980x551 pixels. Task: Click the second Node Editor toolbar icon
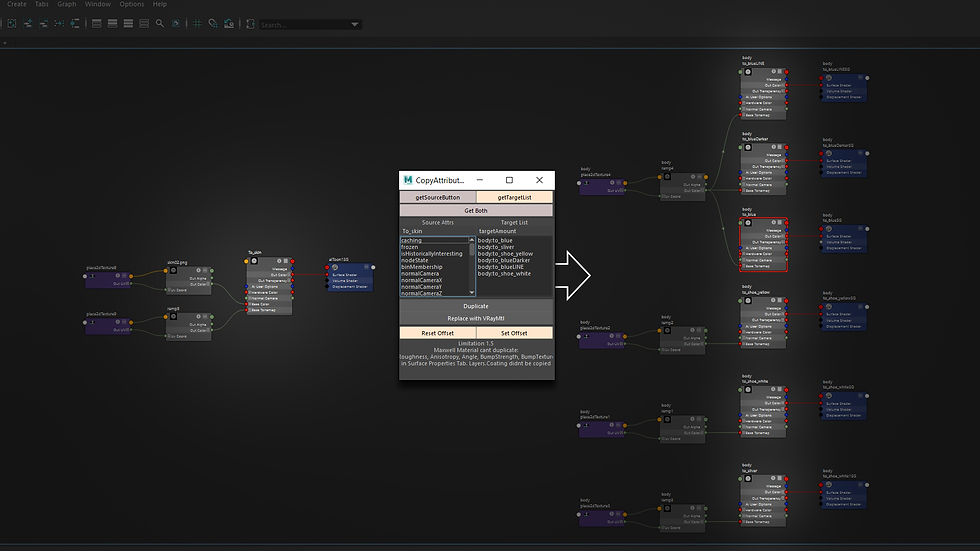click(x=28, y=24)
